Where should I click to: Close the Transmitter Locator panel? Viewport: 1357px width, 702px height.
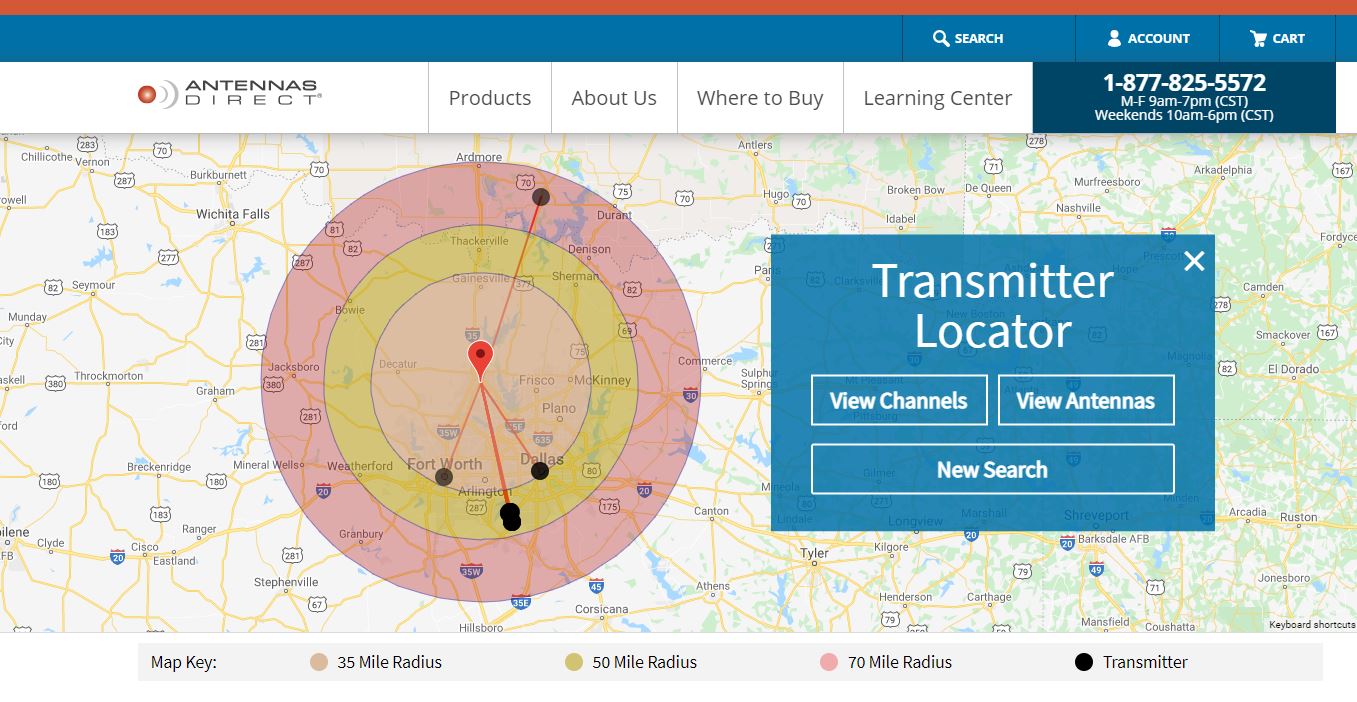(1194, 261)
